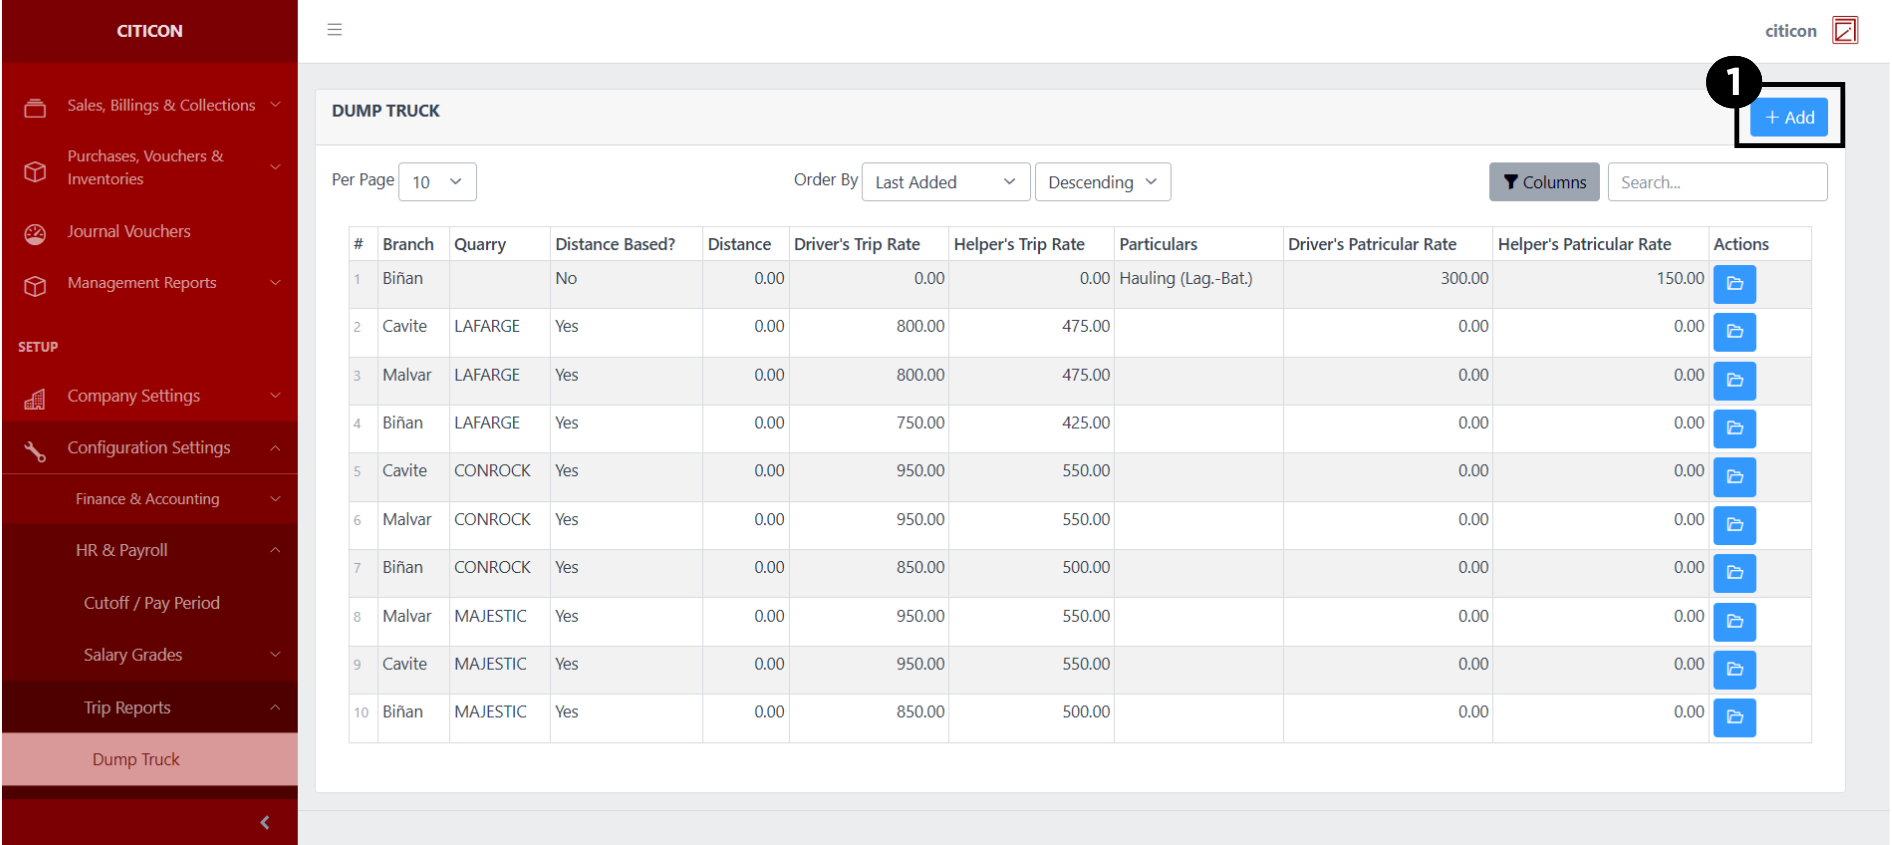This screenshot has height=845, width=1892.
Task: Click the citicon user avatar icon
Action: 1844,31
